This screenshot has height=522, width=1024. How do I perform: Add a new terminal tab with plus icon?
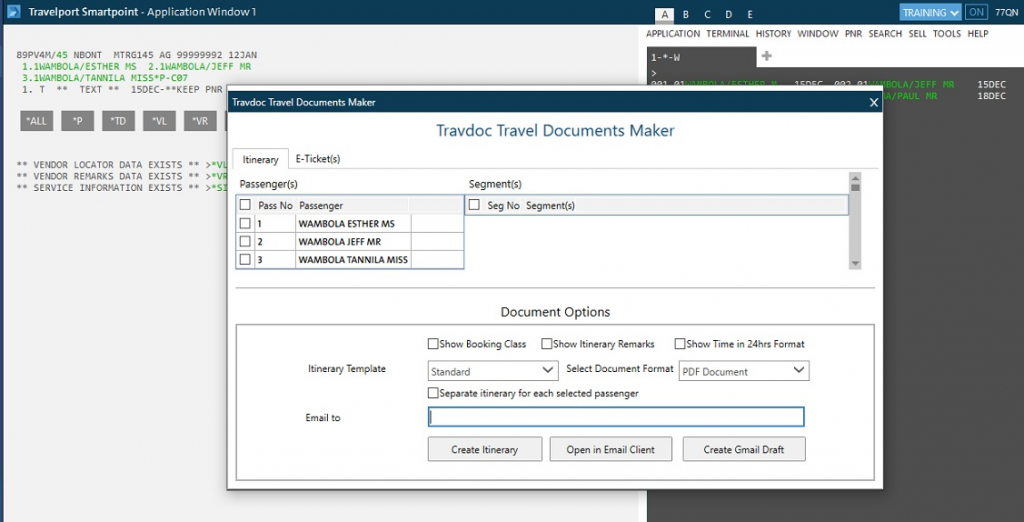coord(767,56)
